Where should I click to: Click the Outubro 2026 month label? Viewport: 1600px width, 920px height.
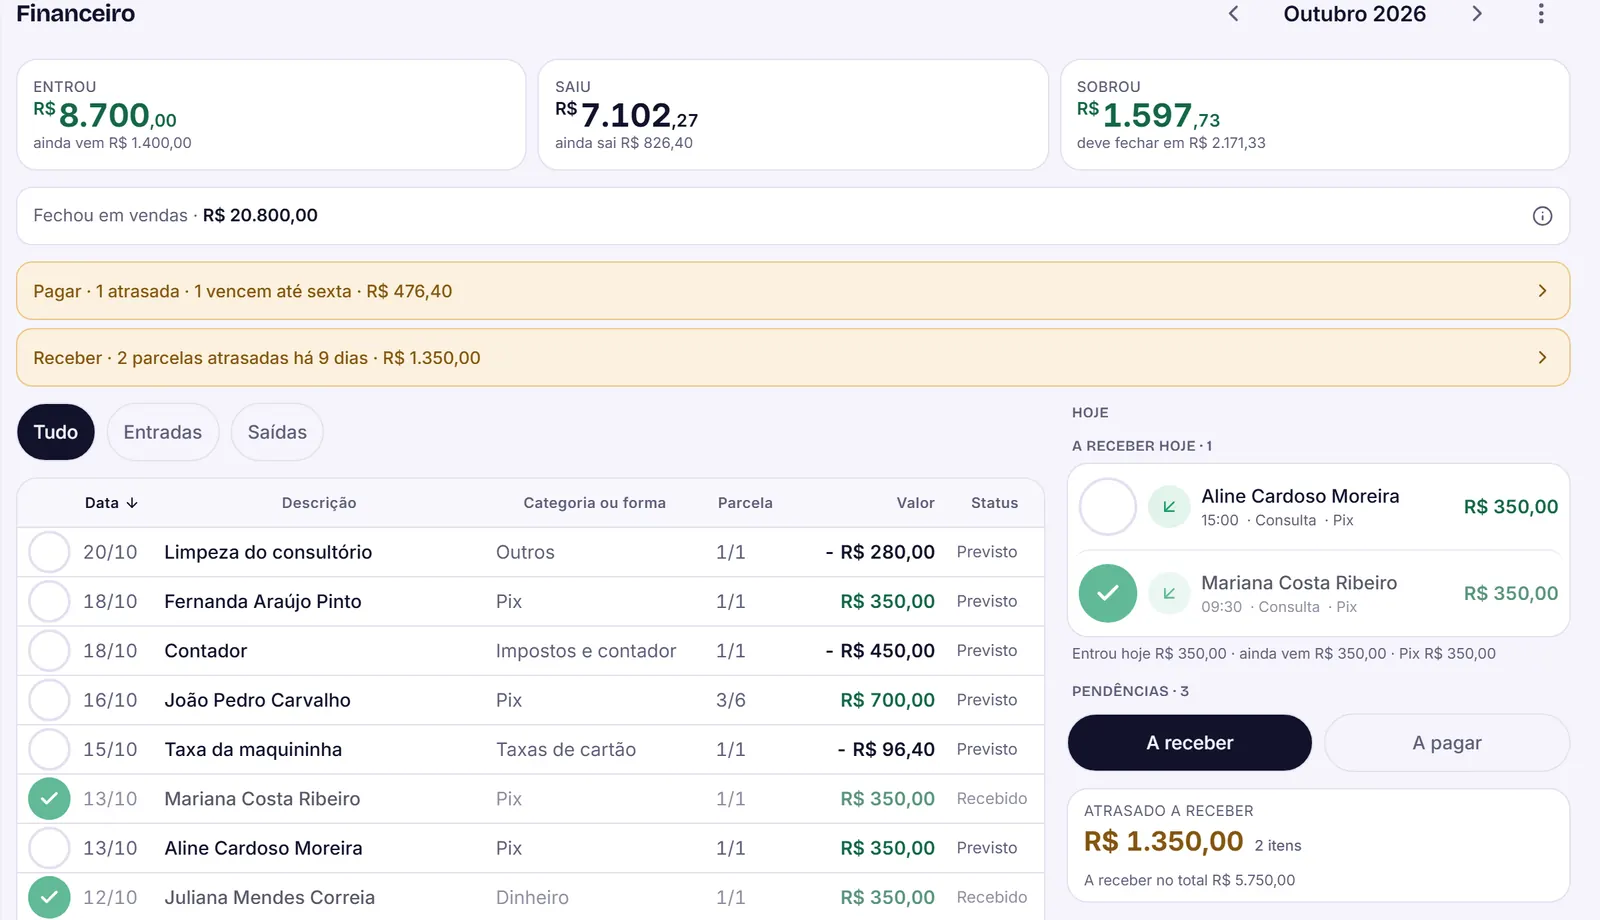[x=1355, y=14]
